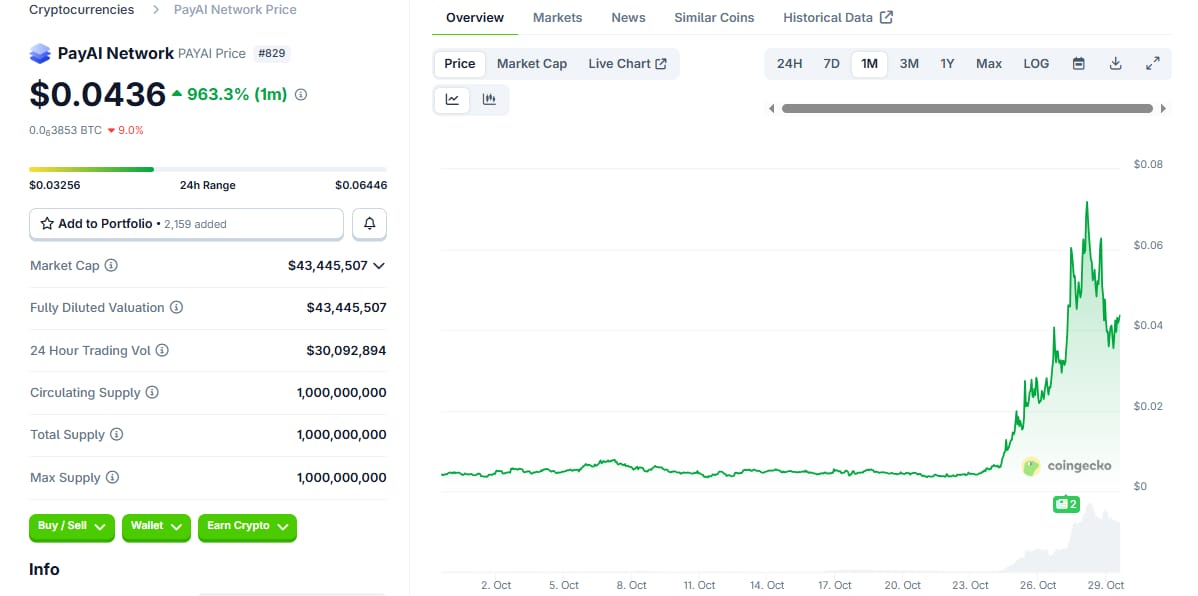Click the #829 rank badge
Viewport: 1198px width, 596px height.
click(272, 53)
